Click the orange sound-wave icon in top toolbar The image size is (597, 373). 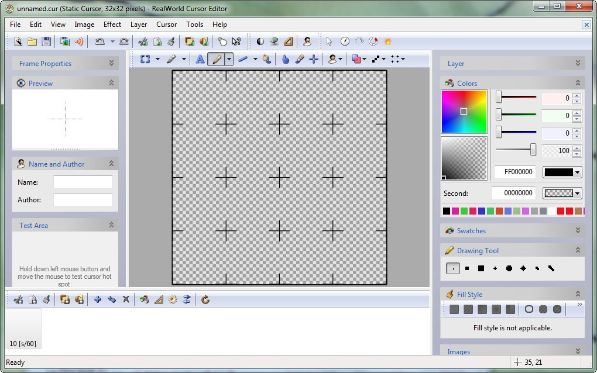click(79, 41)
